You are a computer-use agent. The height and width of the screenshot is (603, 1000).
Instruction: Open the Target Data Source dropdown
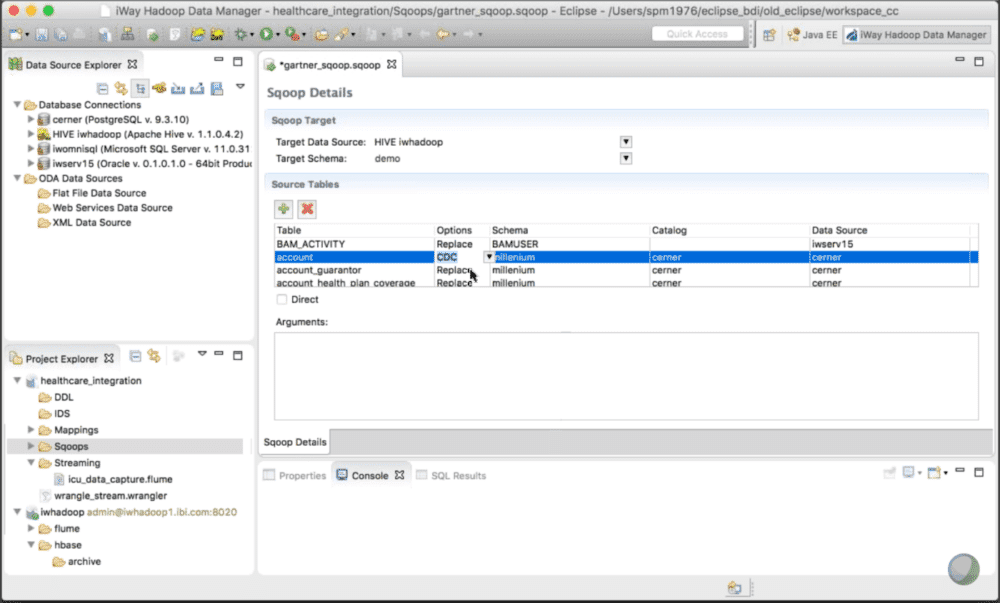(626, 142)
